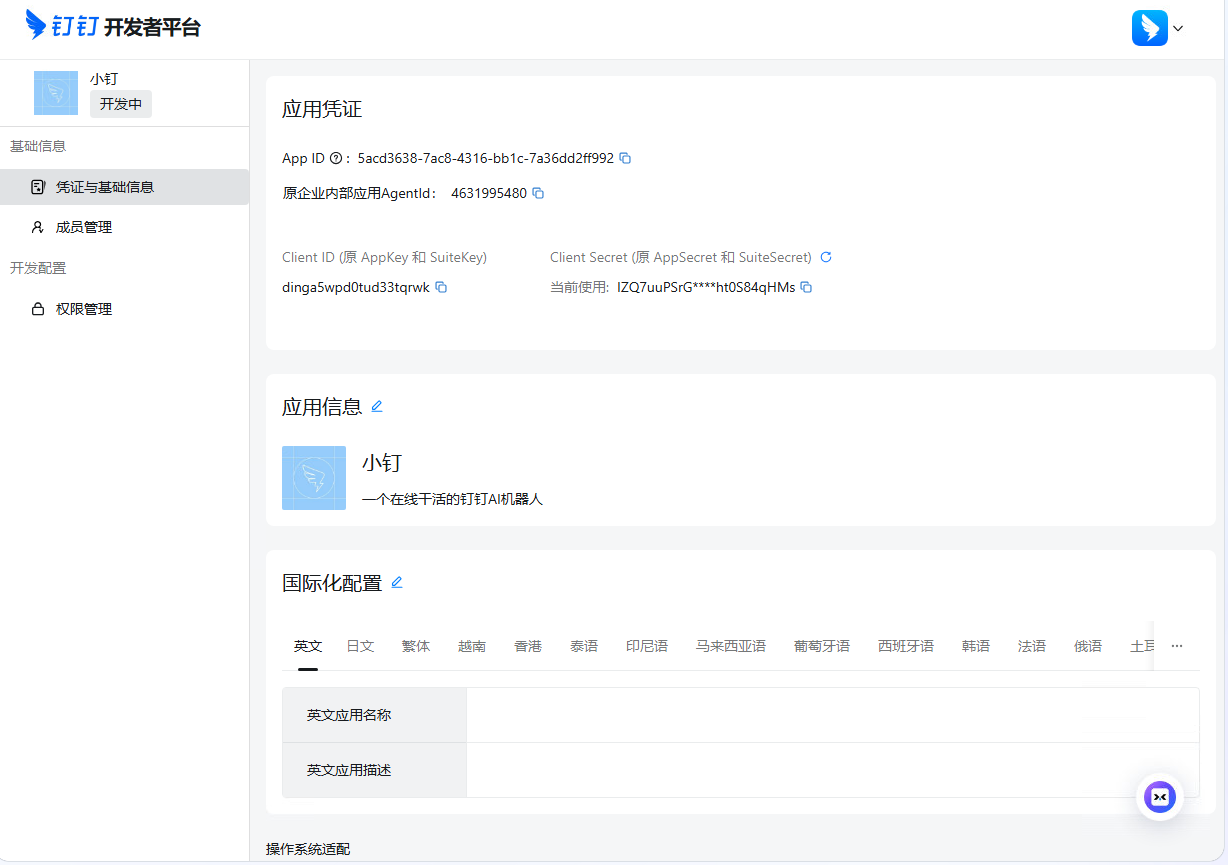
Task: Reset the Client Secret with refresh icon
Action: point(826,257)
